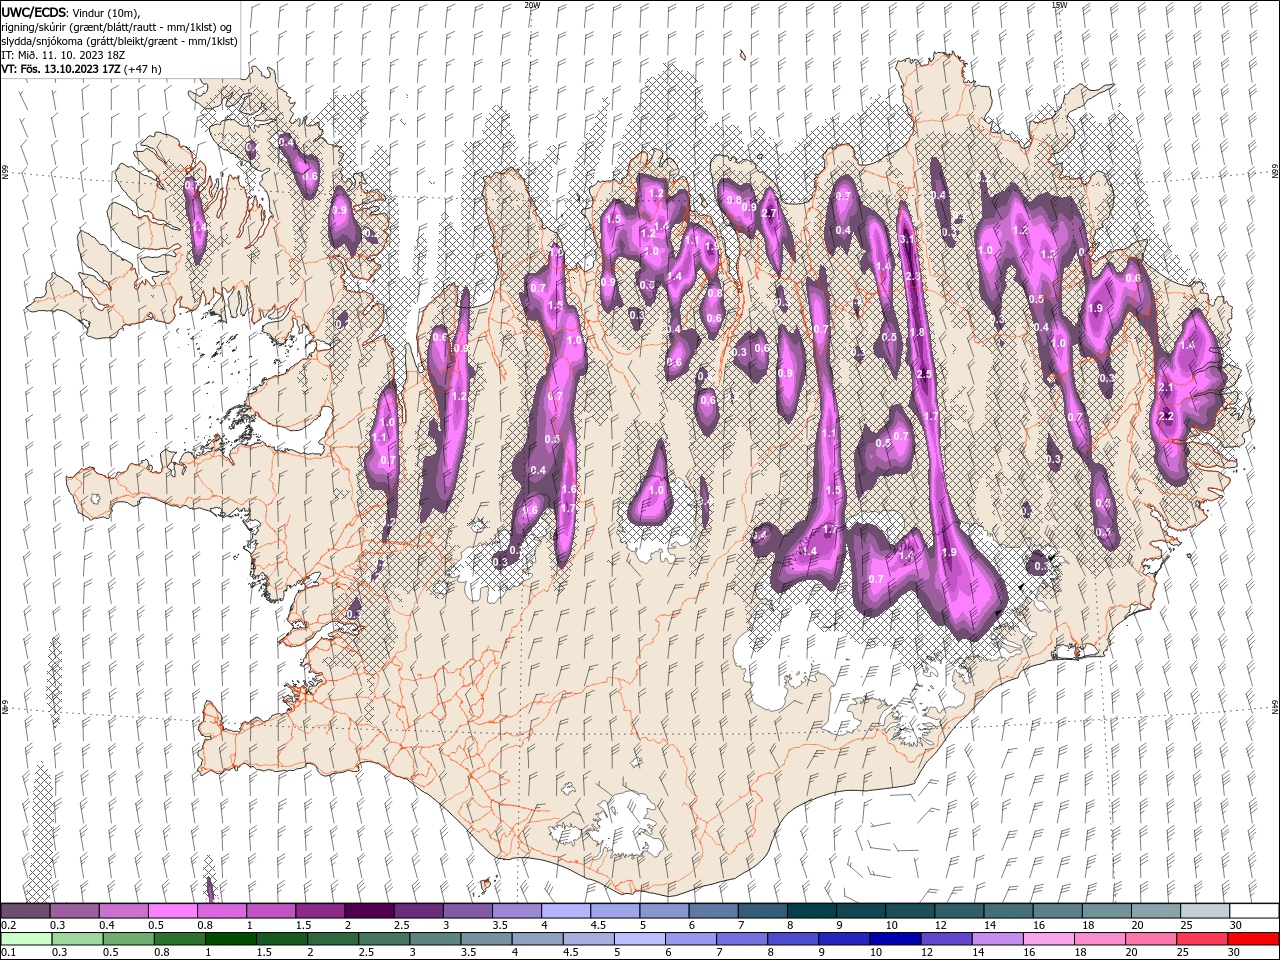Click the '0.2' number in upper legend row
1280x960 pixels.
click(8, 926)
